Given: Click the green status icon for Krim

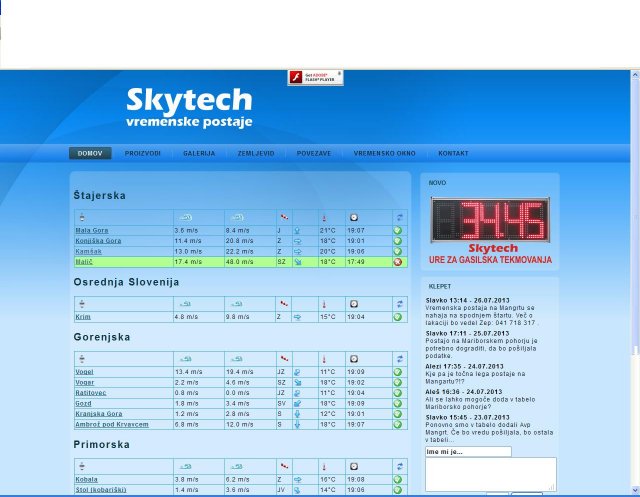Looking at the screenshot, I should pyautogui.click(x=398, y=317).
